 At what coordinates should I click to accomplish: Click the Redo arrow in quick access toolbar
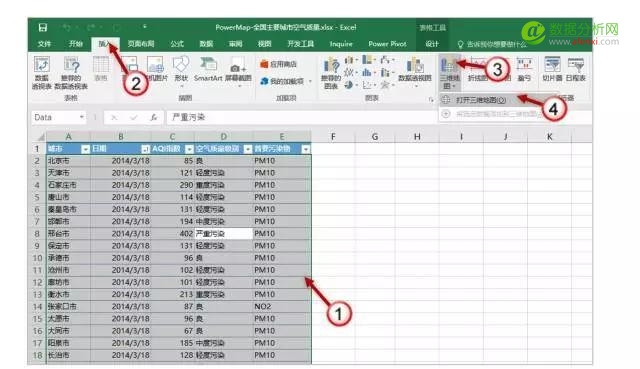(x=91, y=28)
